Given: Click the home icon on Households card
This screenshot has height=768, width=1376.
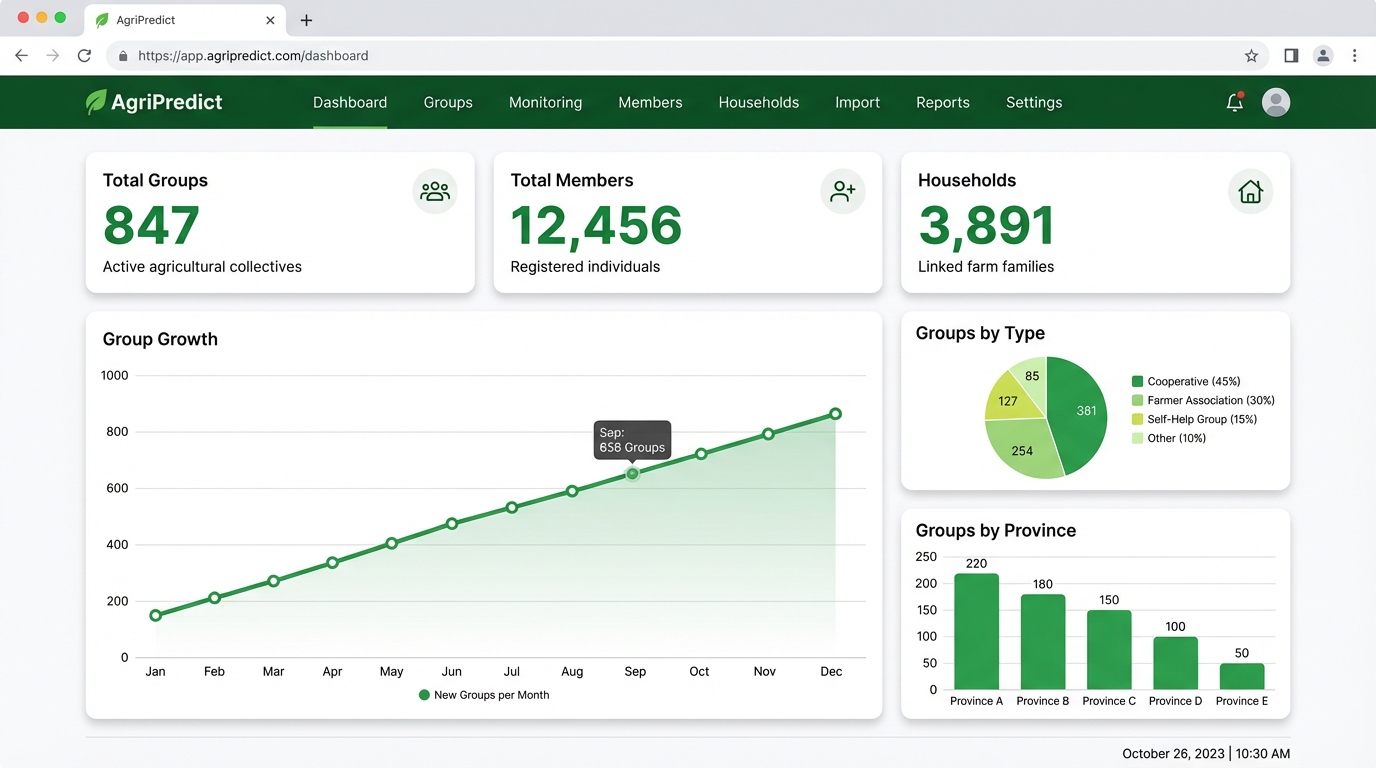Looking at the screenshot, I should [1250, 191].
